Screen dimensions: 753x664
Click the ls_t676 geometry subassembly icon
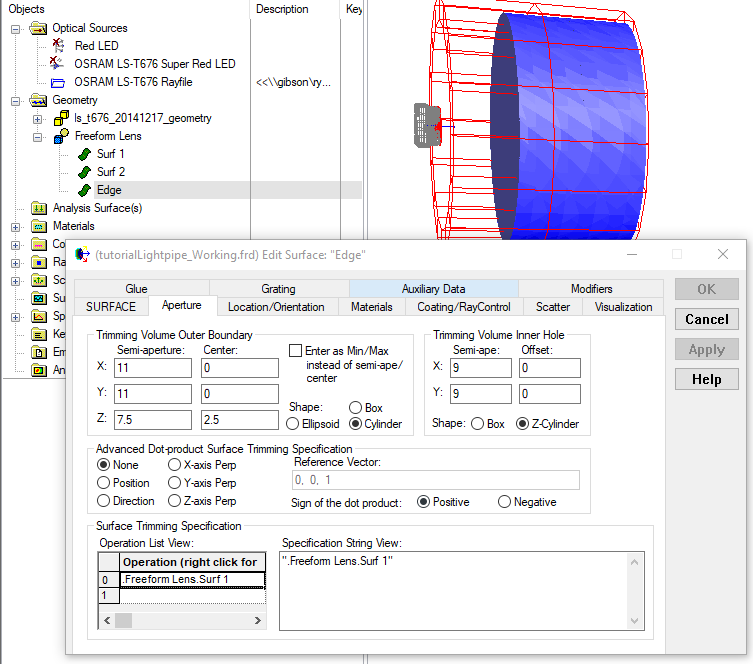pos(60,118)
